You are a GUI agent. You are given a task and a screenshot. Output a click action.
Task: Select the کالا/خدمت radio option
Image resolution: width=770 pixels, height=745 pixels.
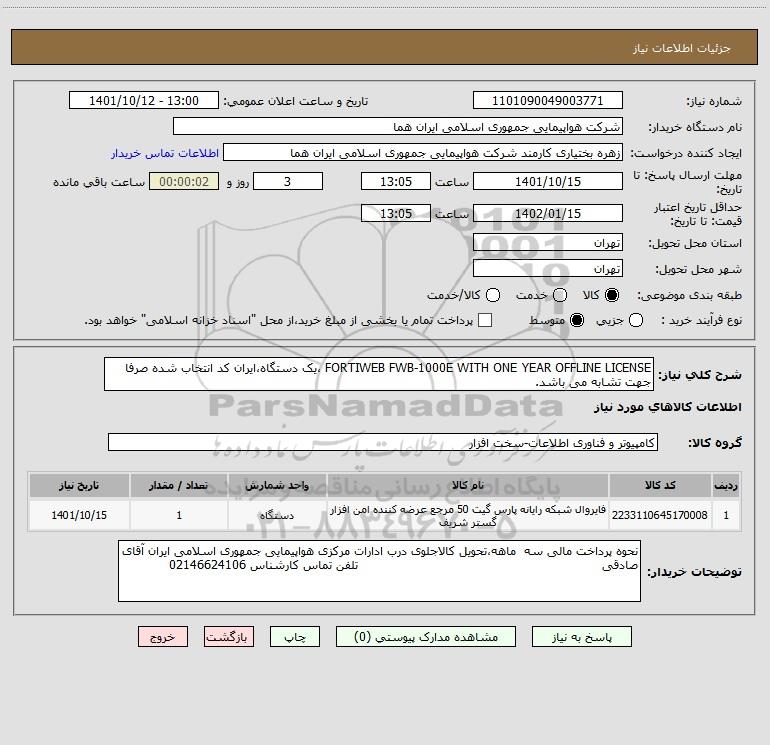click(493, 295)
